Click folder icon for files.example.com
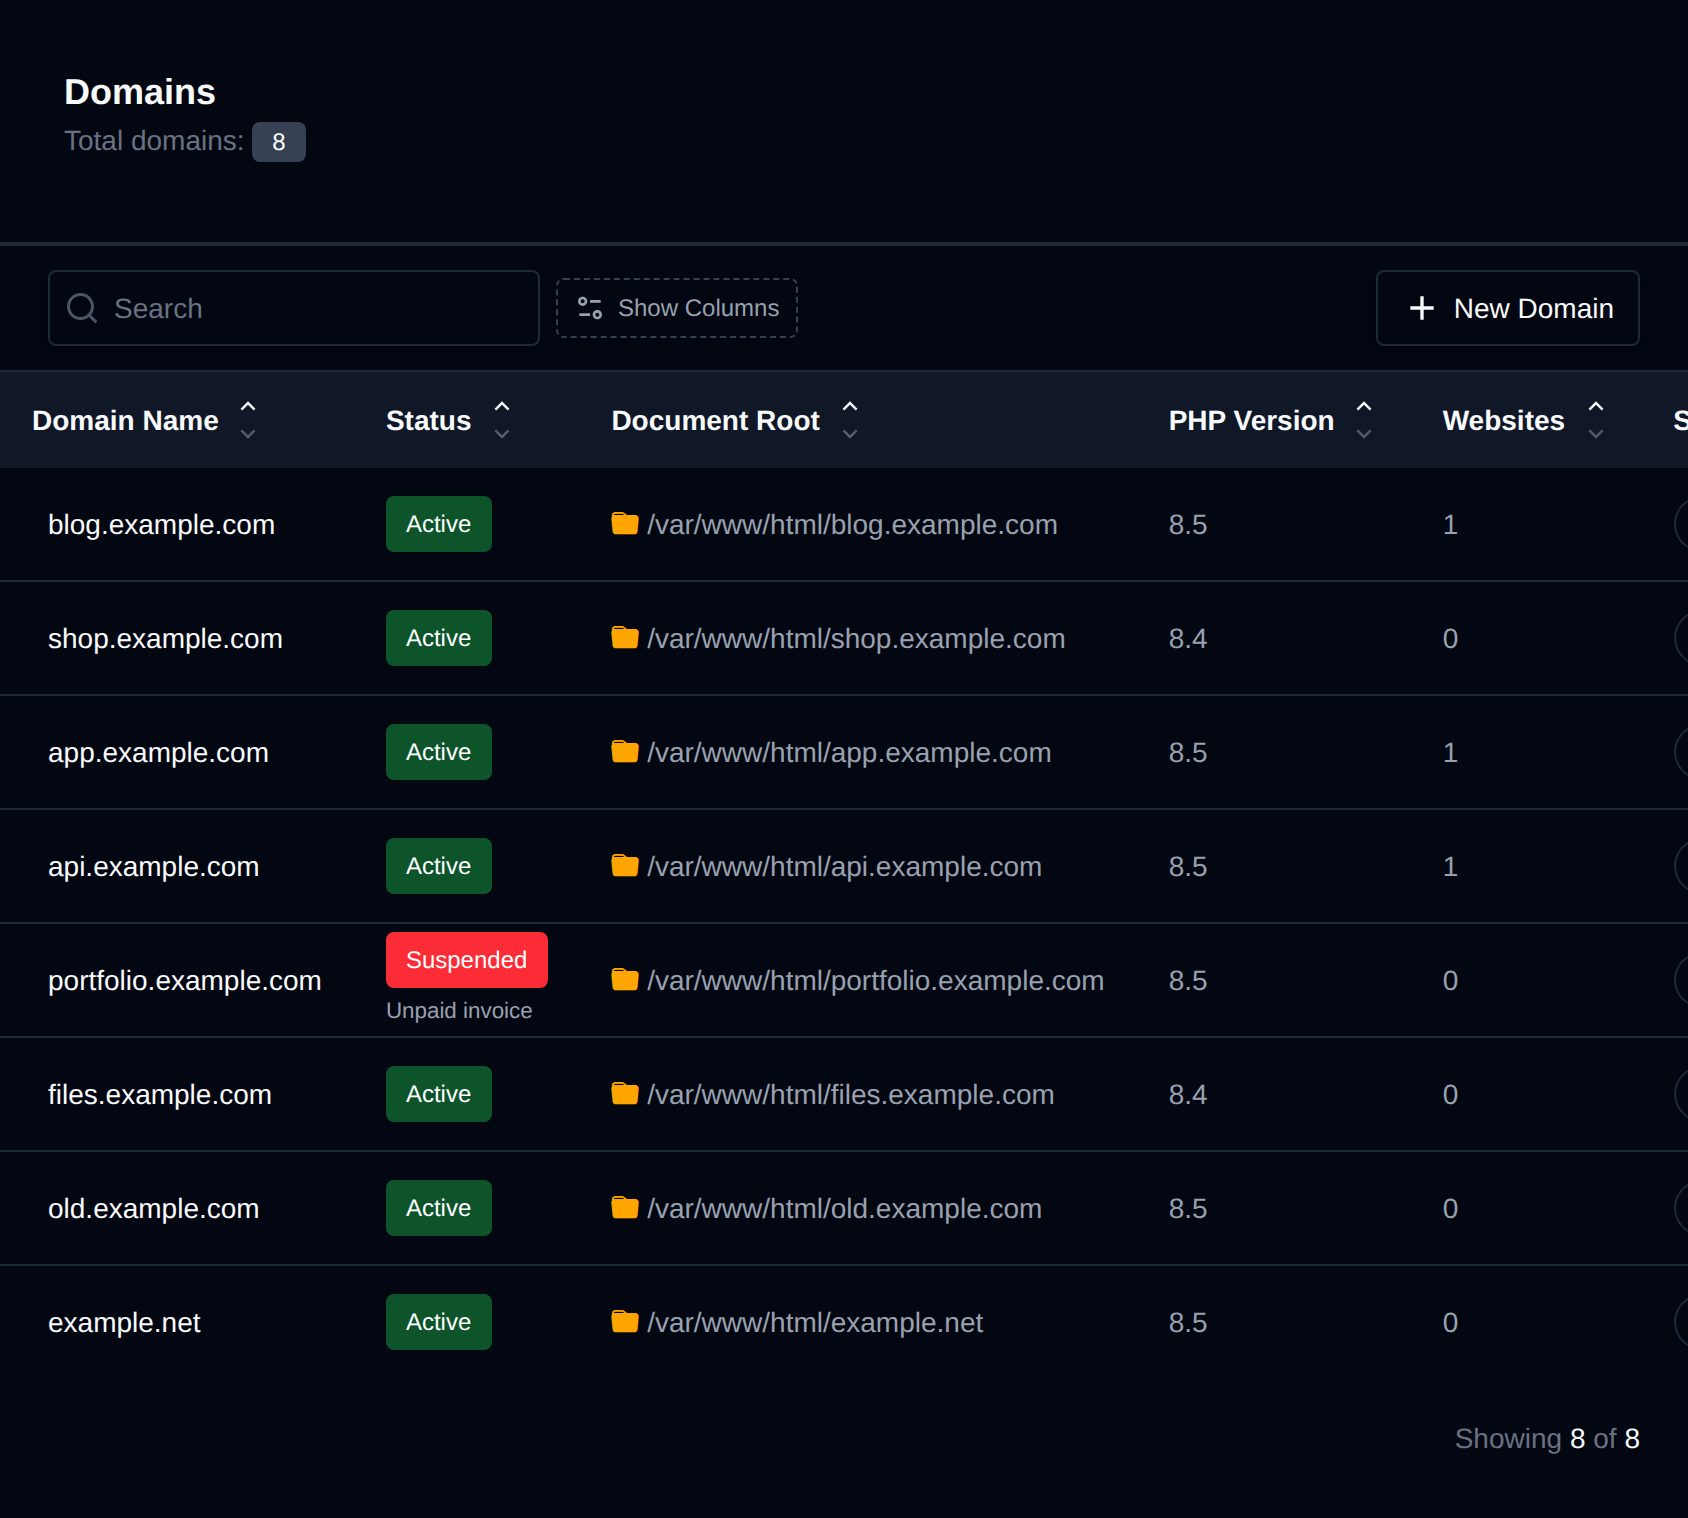The height and width of the screenshot is (1518, 1688). pyautogui.click(x=625, y=1094)
